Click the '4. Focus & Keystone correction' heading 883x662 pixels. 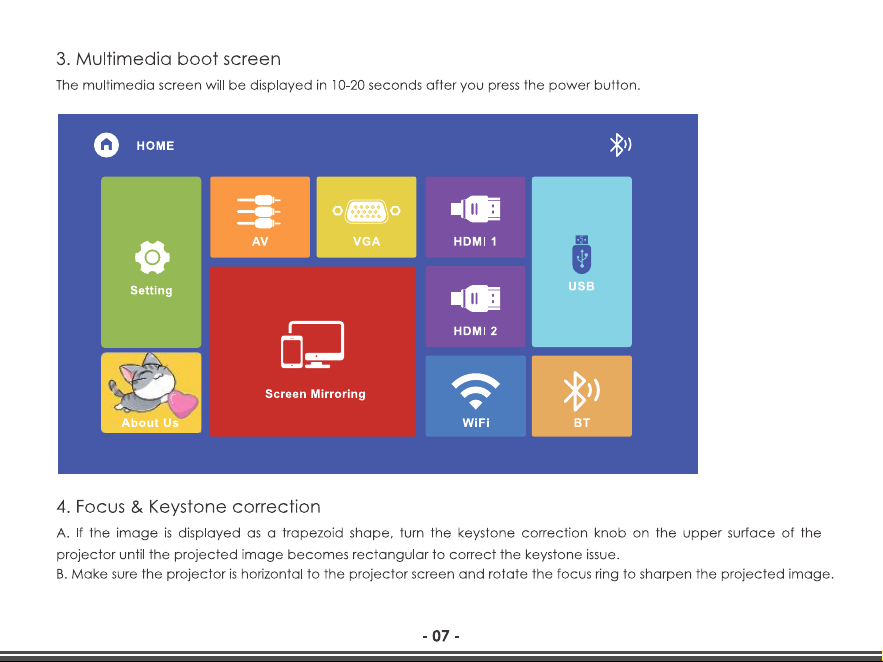(x=188, y=507)
